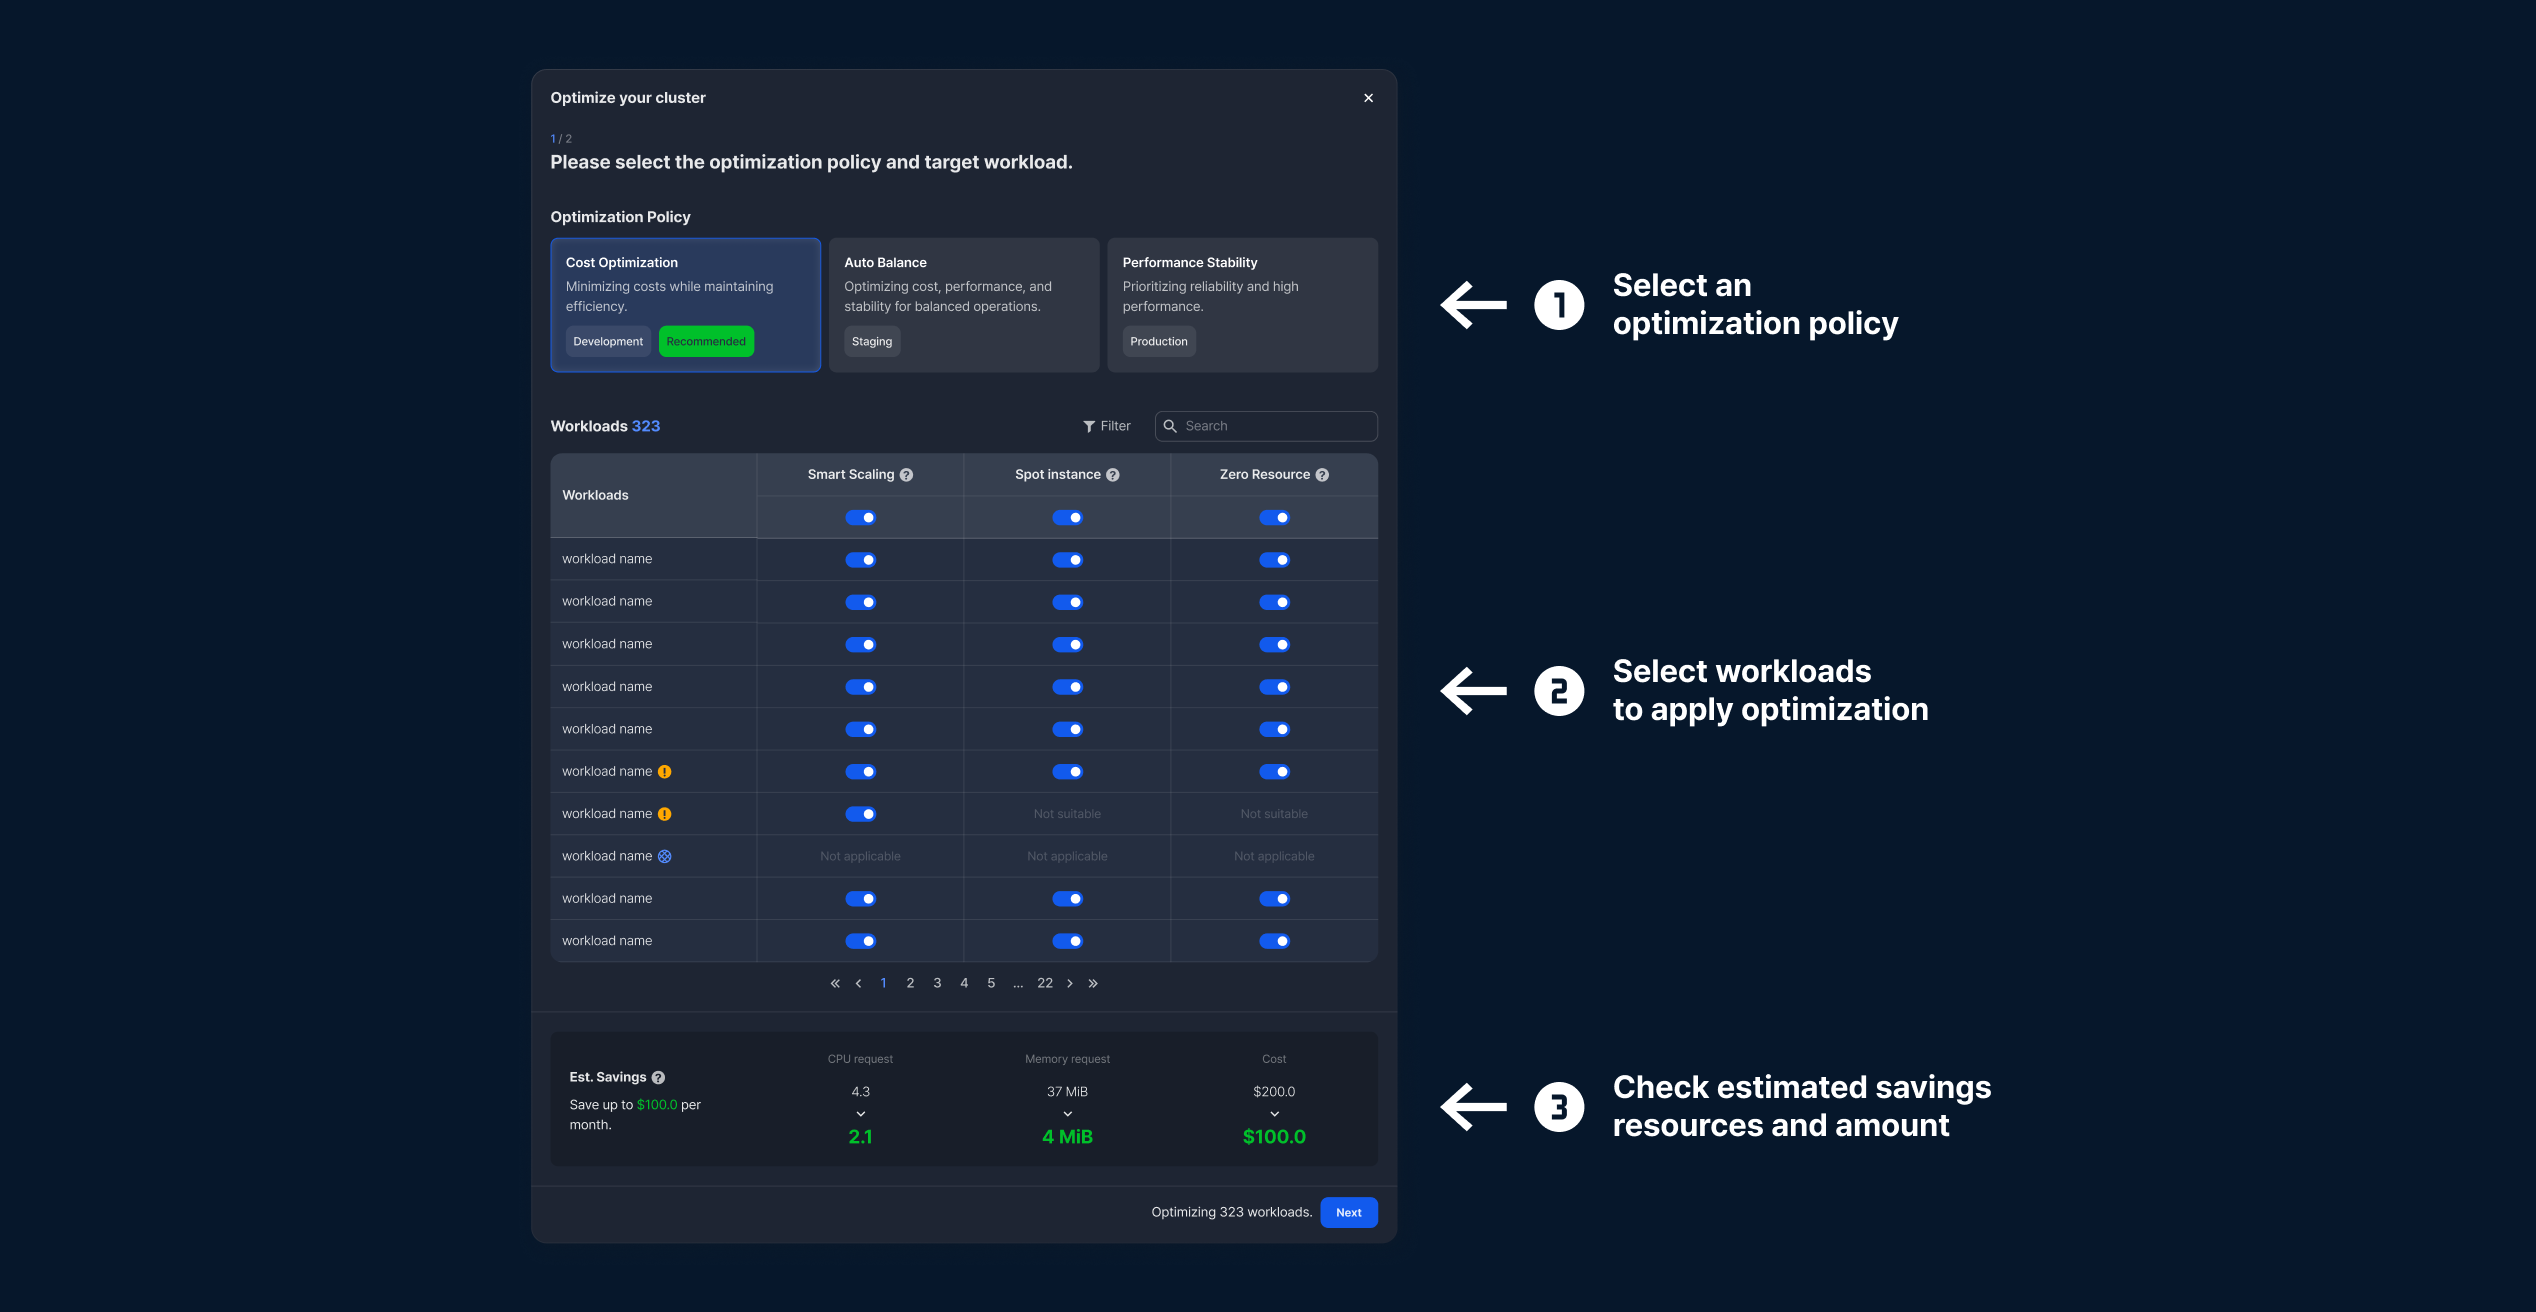Viewport: 2536px width, 1312px height.
Task: Select the Performance Stability policy card
Action: click(1242, 305)
